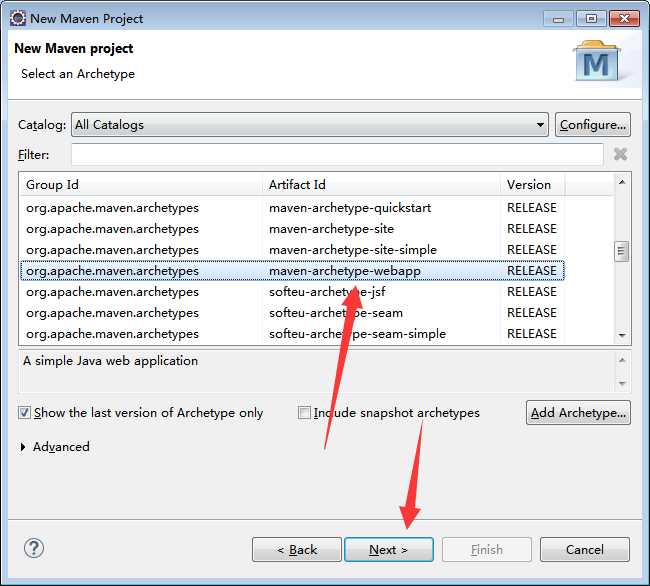Viewport: 650px width, 586px height.
Task: Click description box scroll down arrow
Action: pos(622,383)
